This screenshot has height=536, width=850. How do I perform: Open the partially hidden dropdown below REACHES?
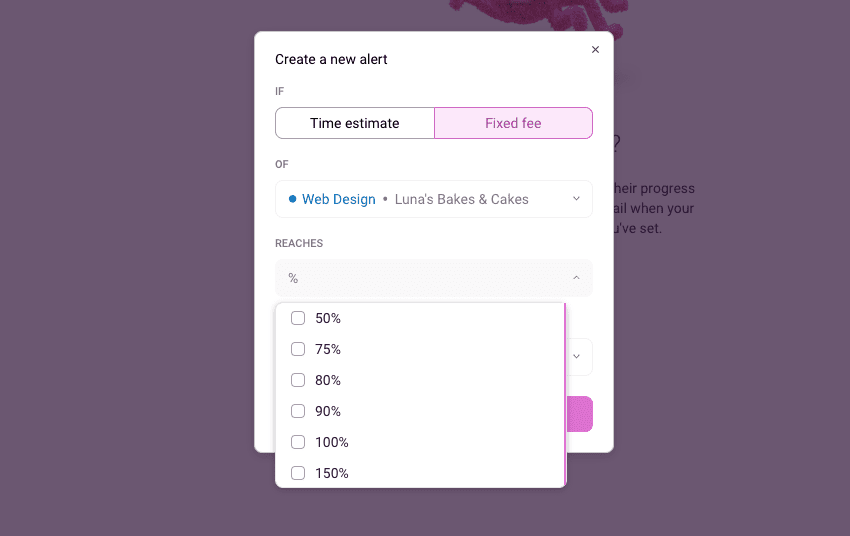tap(578, 356)
